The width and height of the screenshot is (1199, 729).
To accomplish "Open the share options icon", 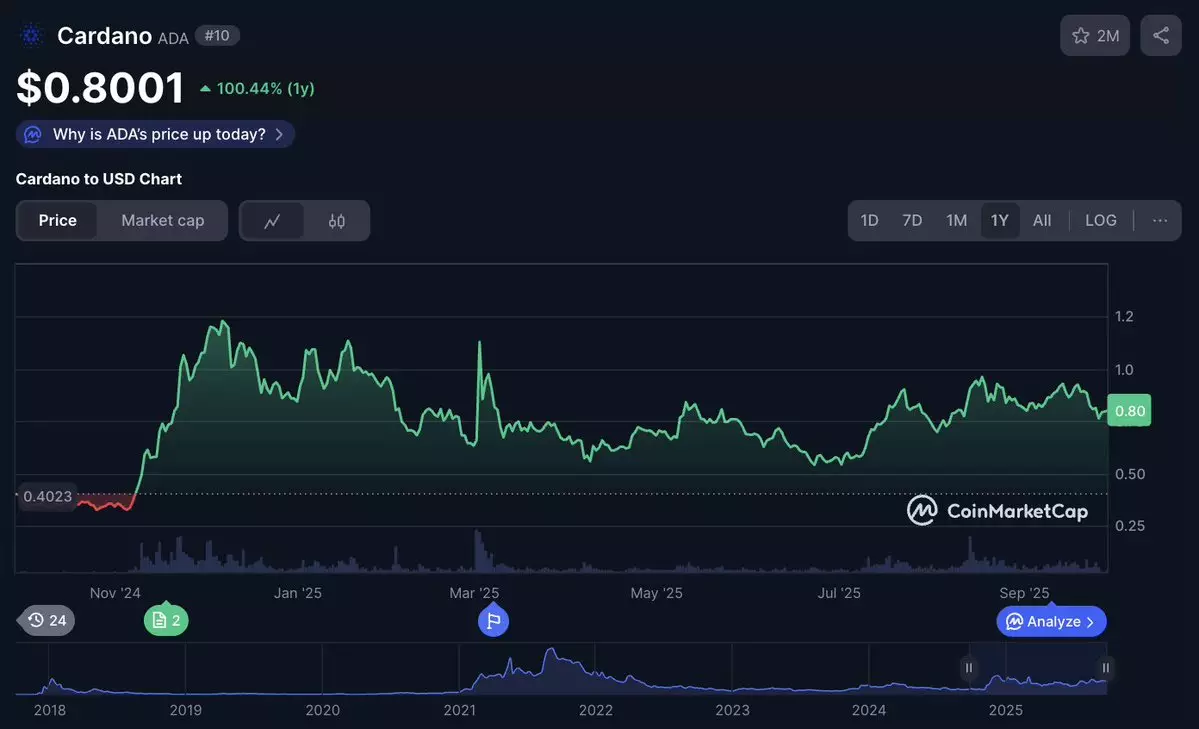I will click(x=1160, y=35).
